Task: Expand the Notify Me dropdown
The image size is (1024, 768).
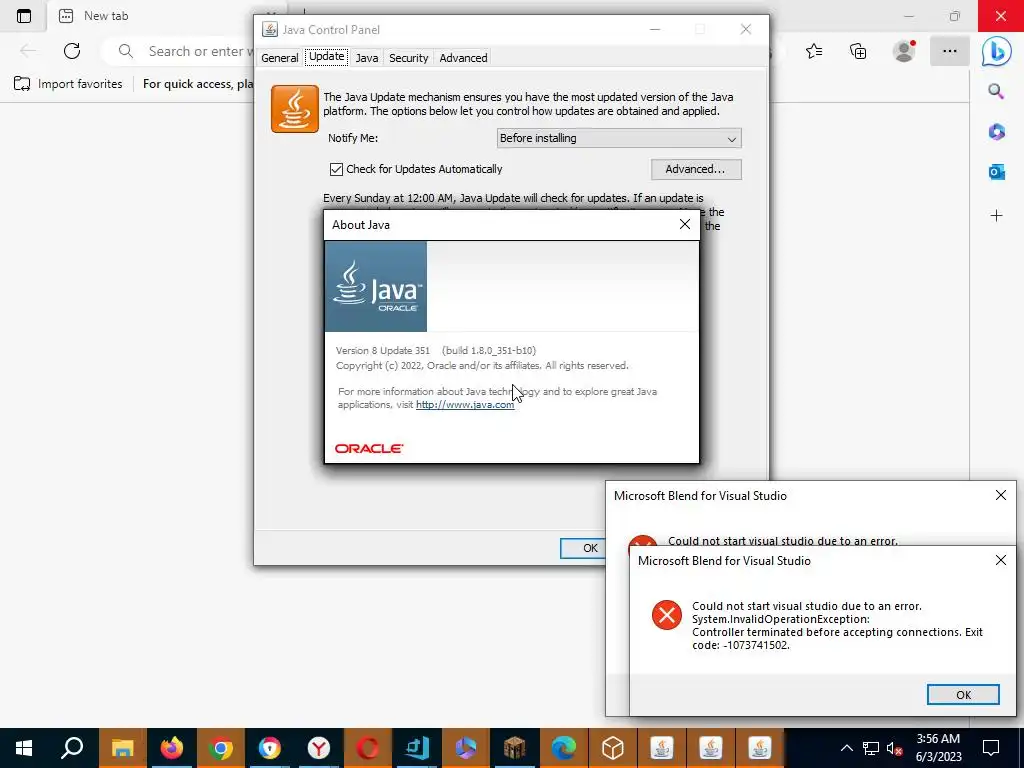Action: point(618,138)
